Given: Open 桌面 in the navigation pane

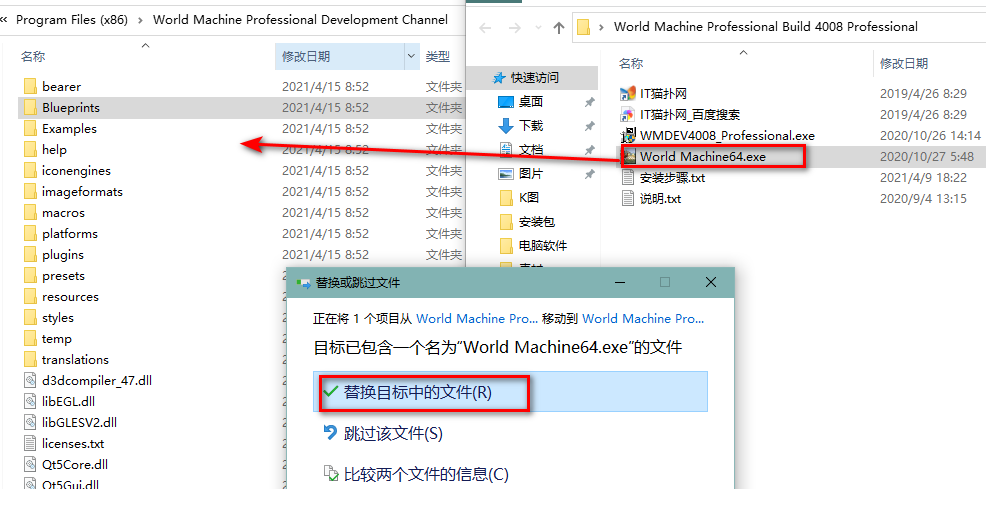Looking at the screenshot, I should [531, 102].
